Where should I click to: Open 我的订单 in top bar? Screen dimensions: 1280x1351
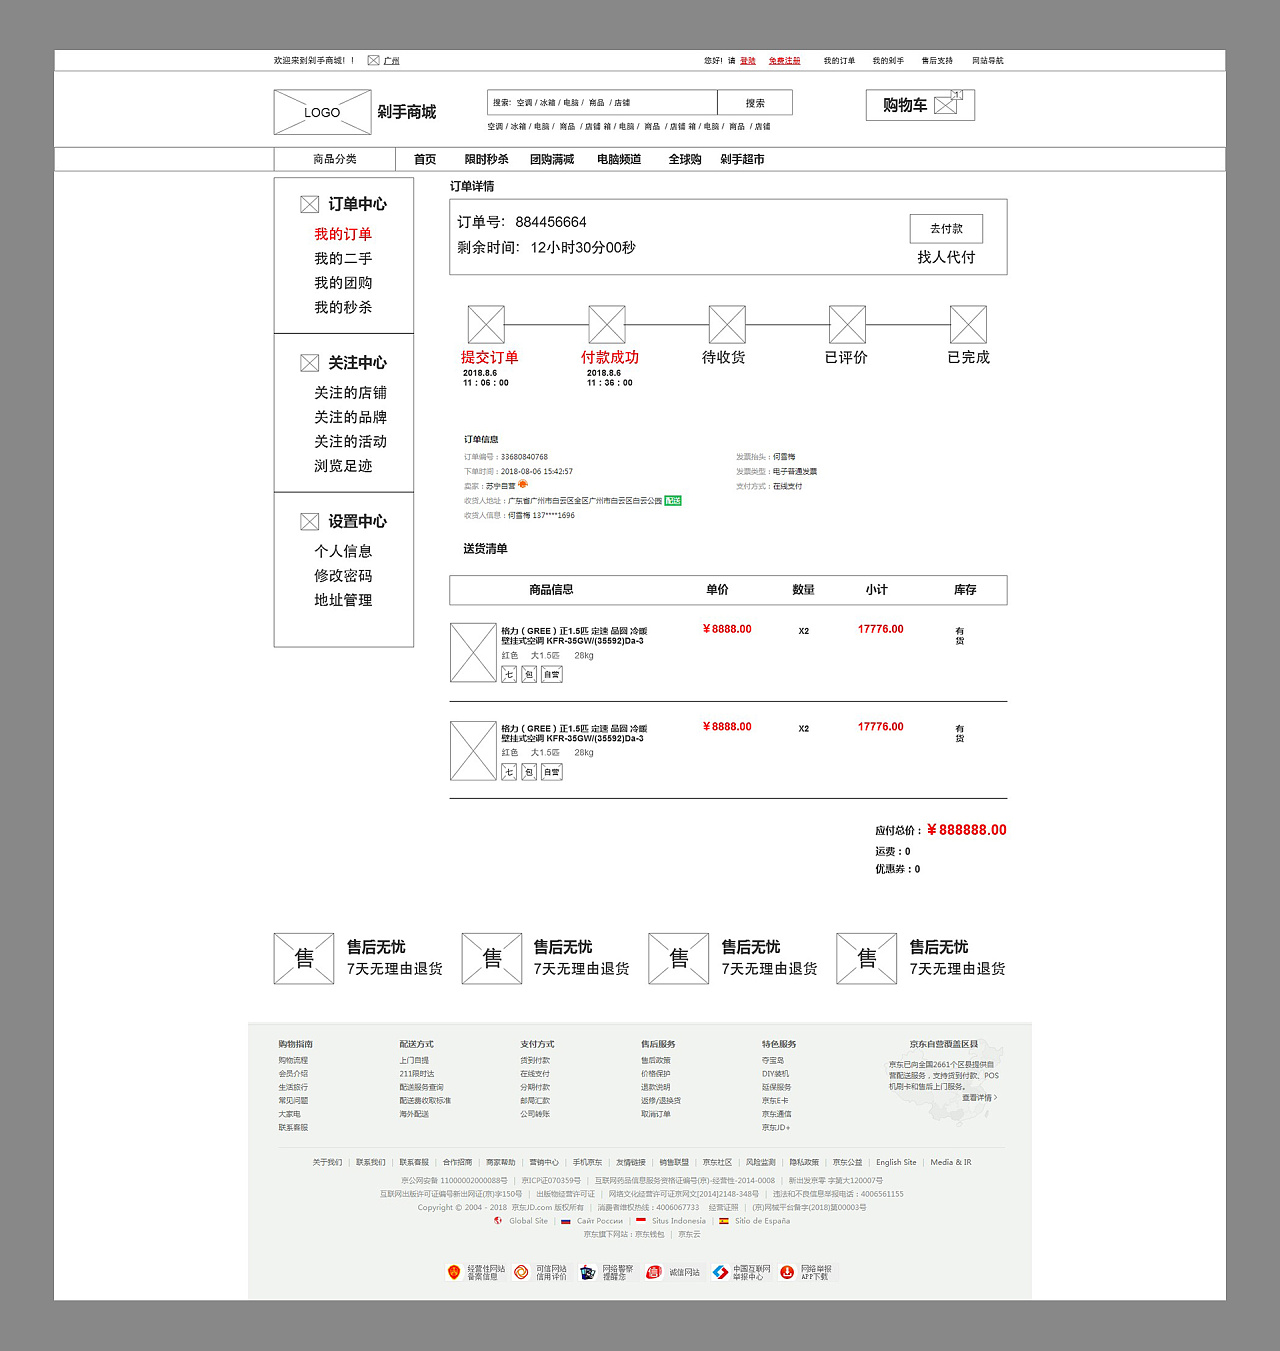[839, 61]
